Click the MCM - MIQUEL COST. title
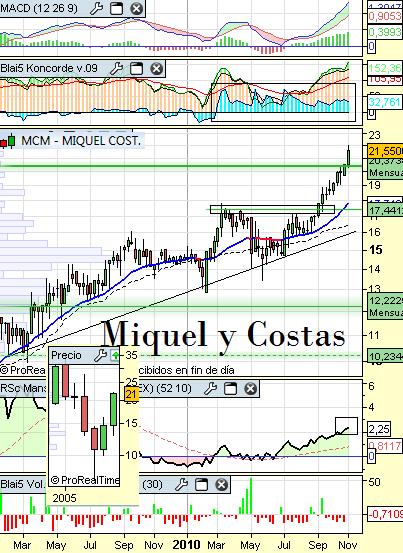This screenshot has width=403, height=553. coord(81,141)
